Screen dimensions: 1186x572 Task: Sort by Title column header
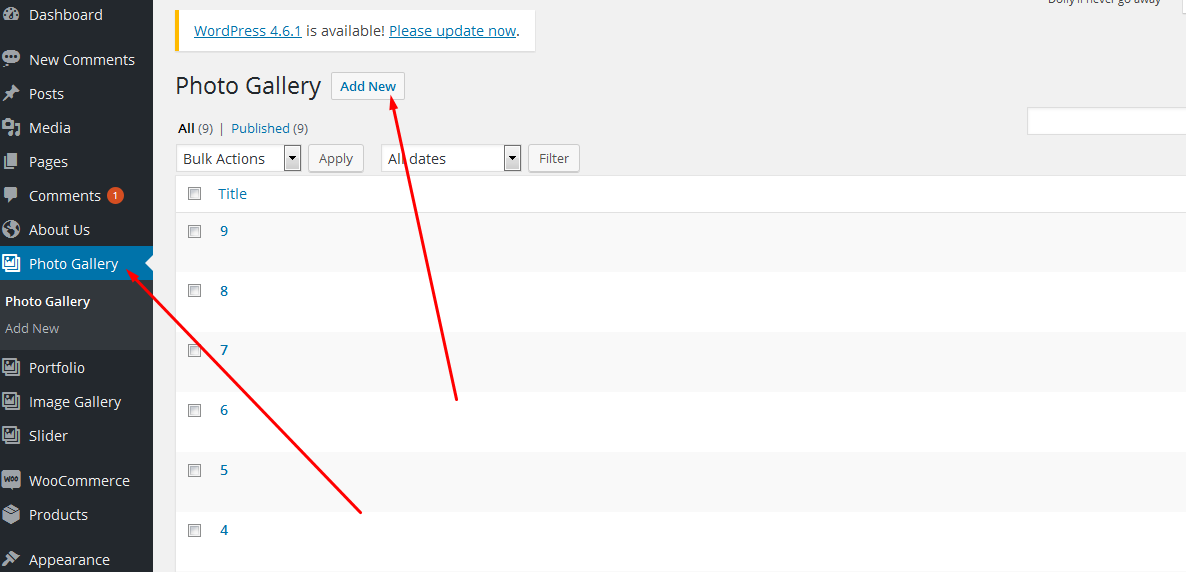[x=232, y=194]
